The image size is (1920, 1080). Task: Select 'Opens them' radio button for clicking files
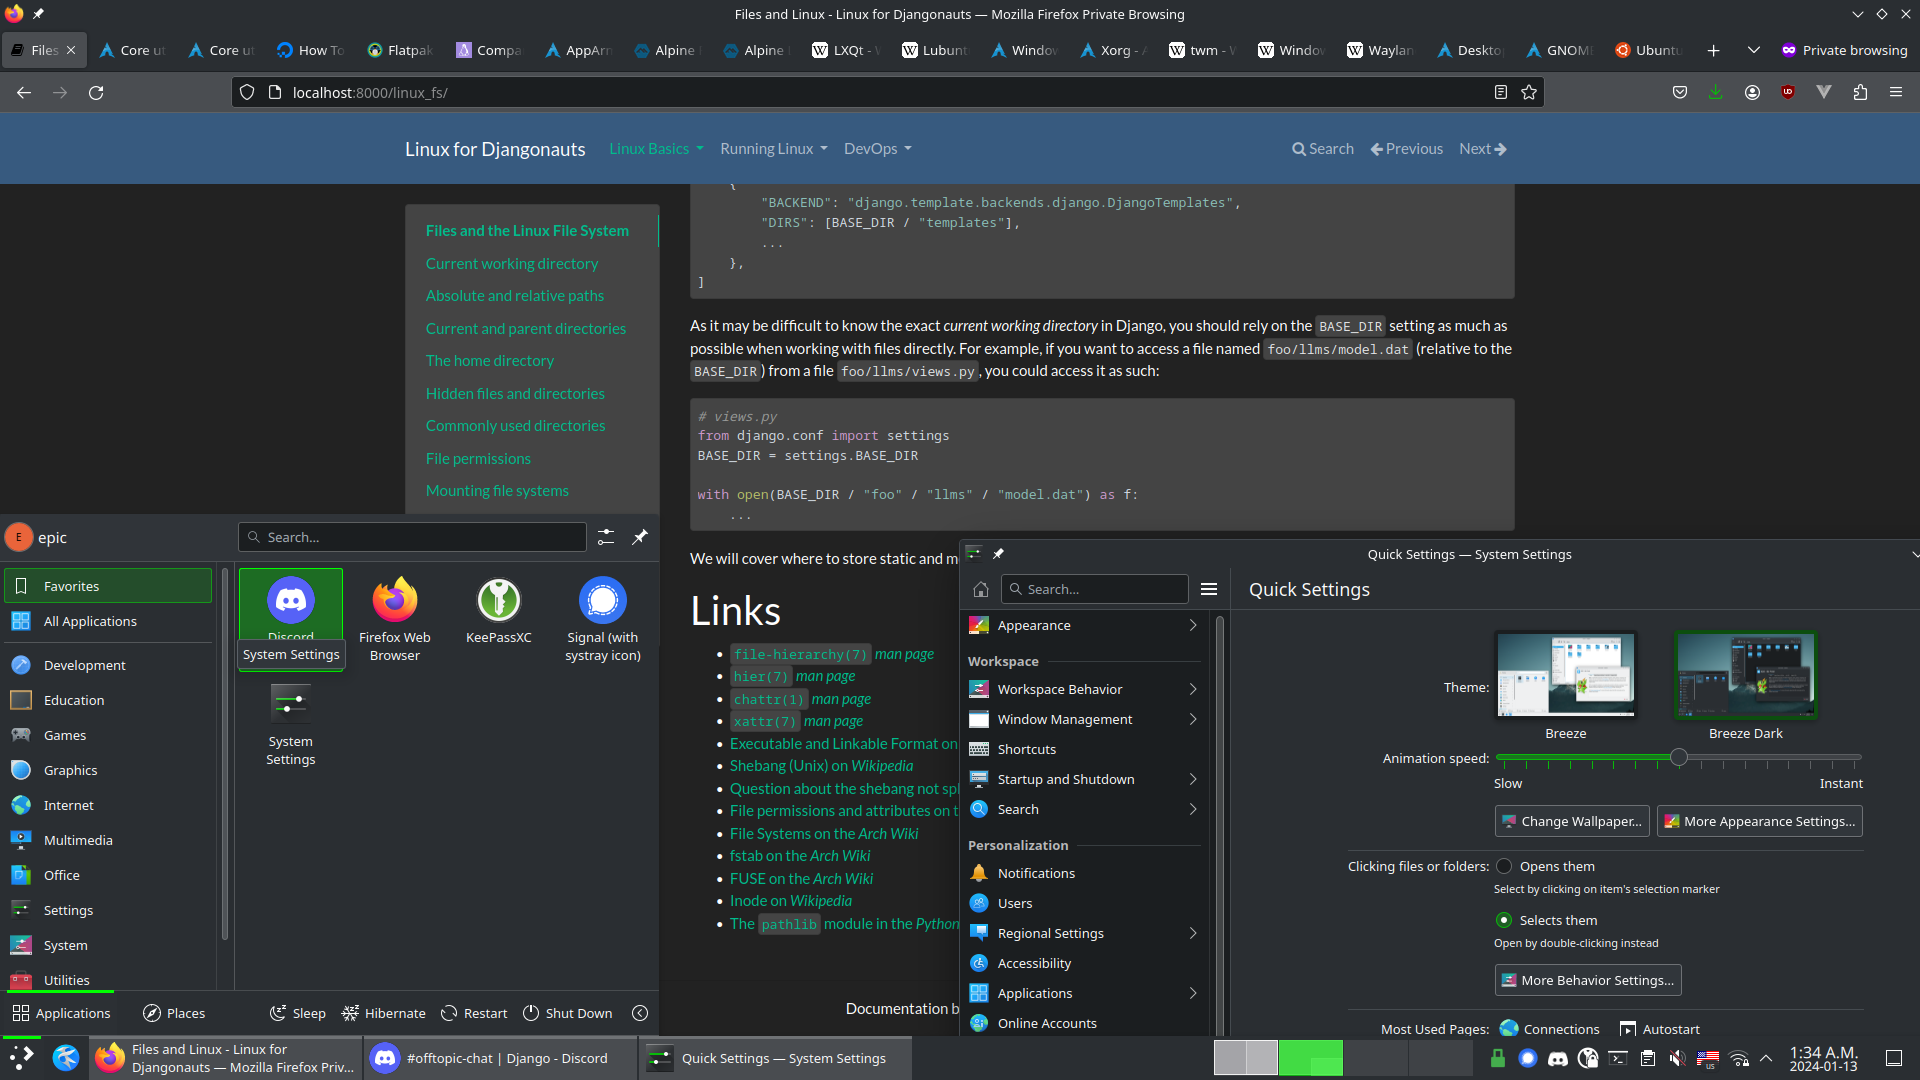(x=1503, y=865)
